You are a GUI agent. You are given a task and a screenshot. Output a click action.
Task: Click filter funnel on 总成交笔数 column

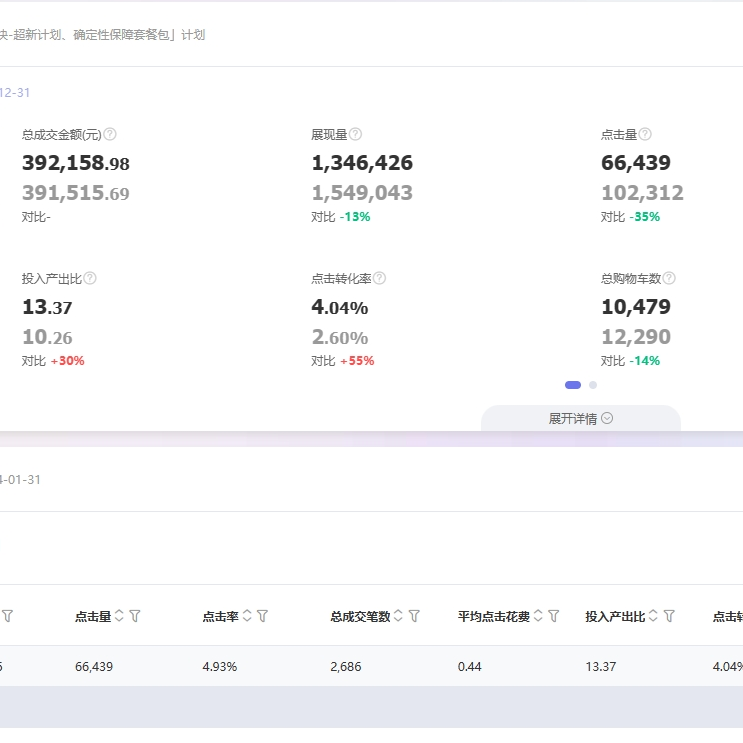coord(414,616)
